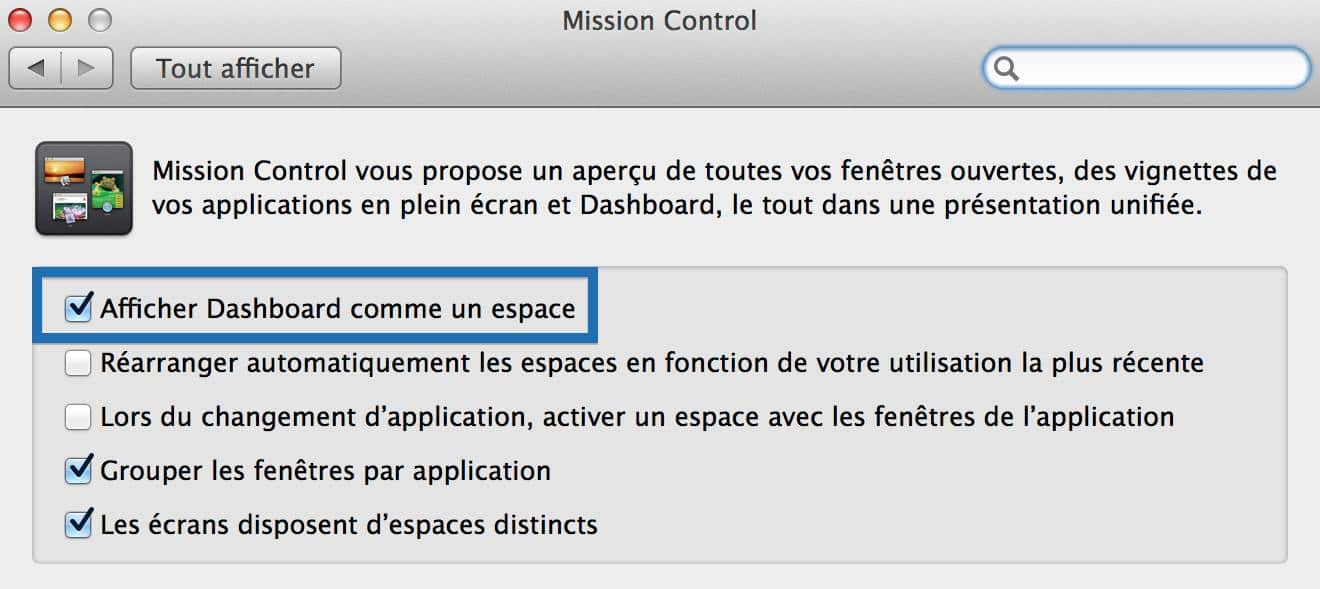Uncheck Afficher Dashboard comme un espace
The width and height of the screenshot is (1320, 589).
79,308
